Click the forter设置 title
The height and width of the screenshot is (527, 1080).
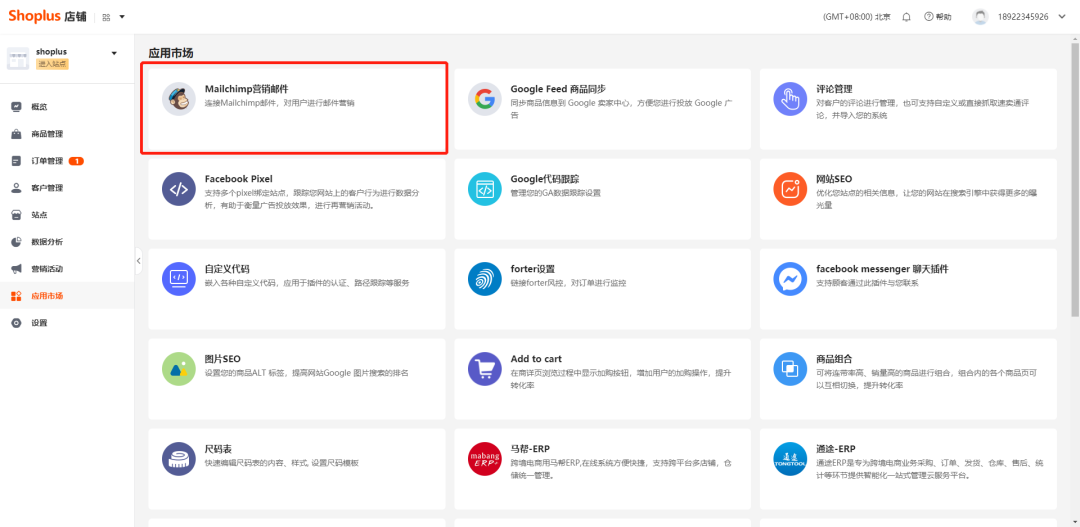[x=532, y=269]
